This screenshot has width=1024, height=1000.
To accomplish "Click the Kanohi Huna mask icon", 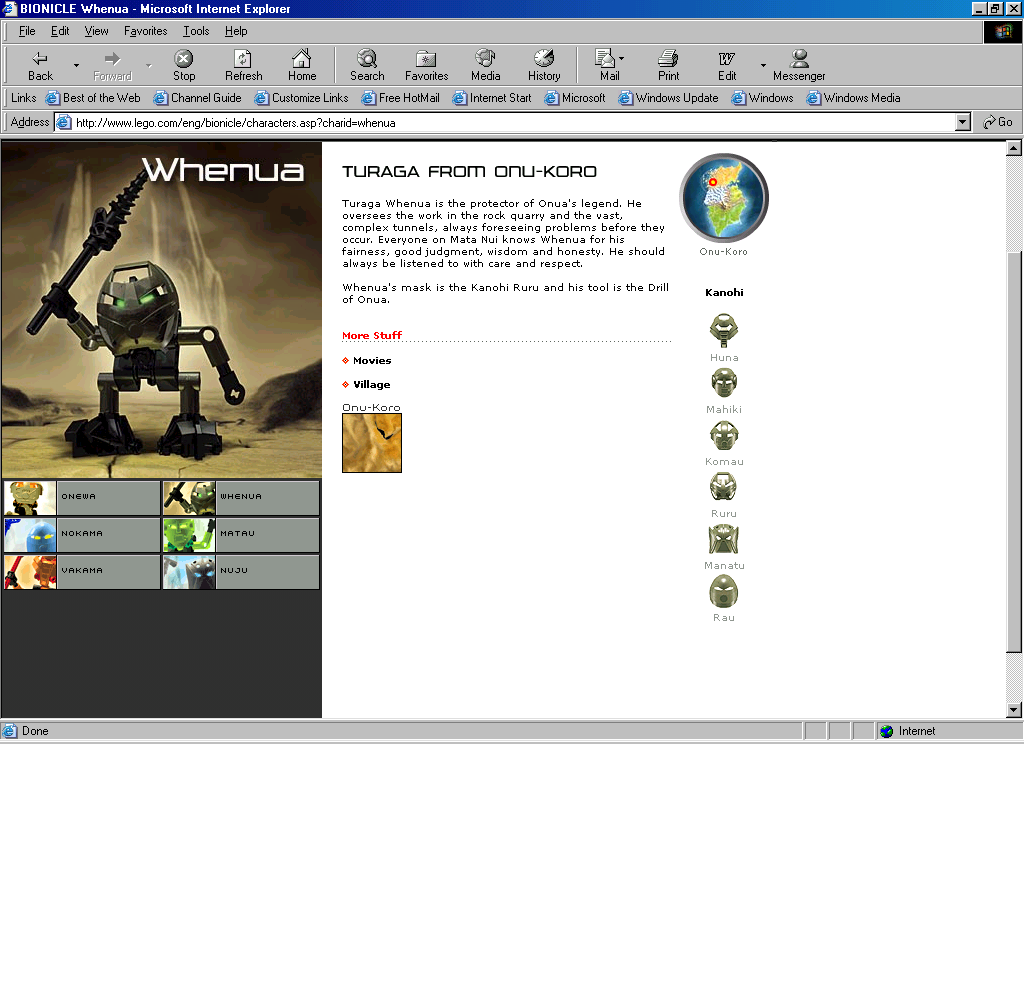I will click(724, 329).
